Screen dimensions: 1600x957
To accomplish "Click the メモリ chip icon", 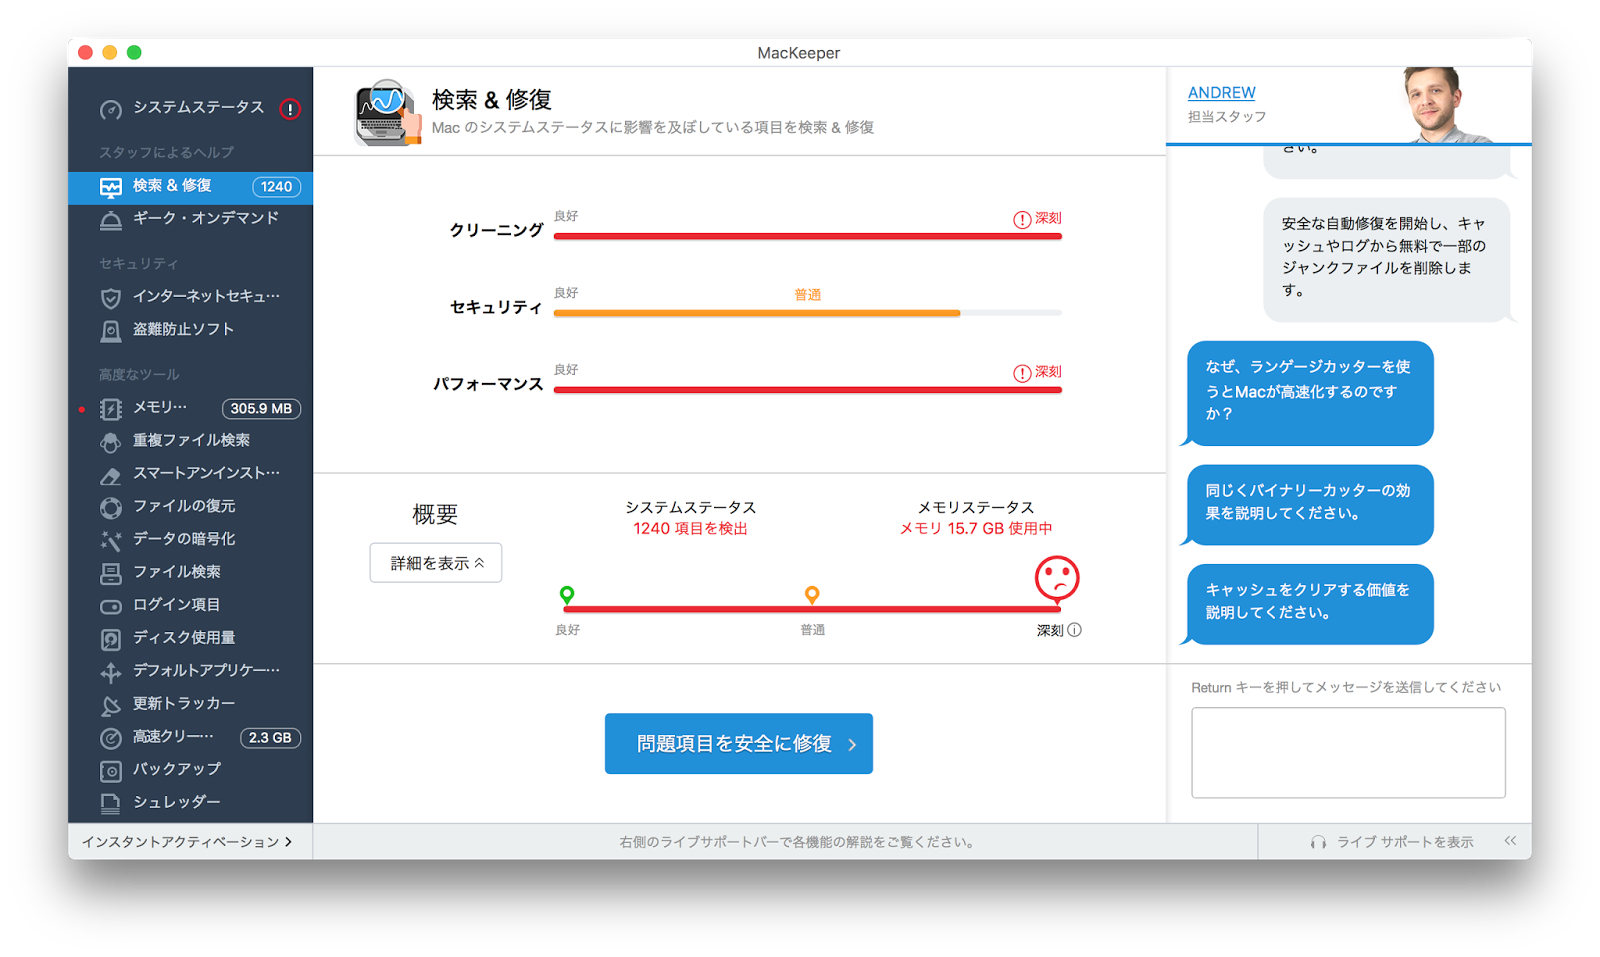I will coord(111,409).
